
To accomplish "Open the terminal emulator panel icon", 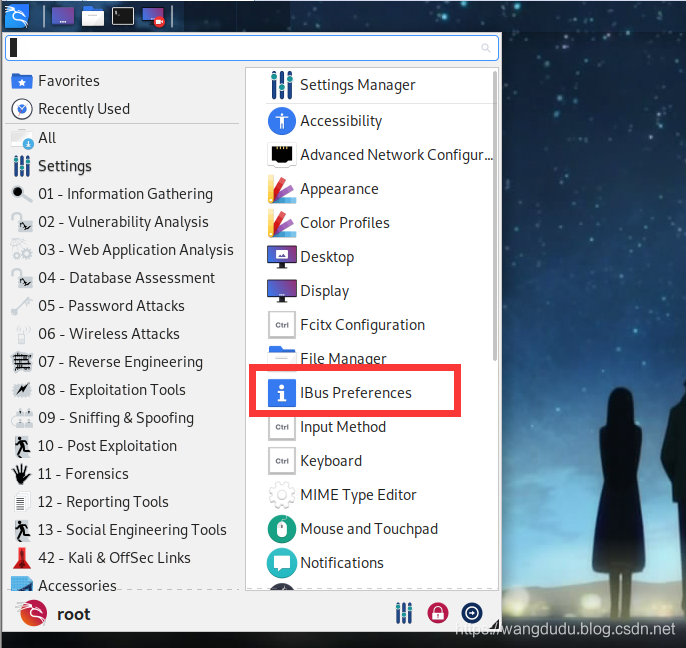I will click(122, 17).
